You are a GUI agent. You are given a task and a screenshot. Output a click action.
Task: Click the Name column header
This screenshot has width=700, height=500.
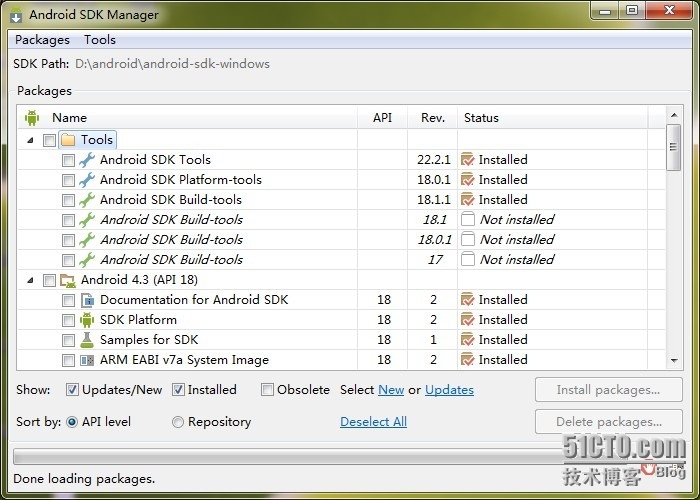point(188,118)
